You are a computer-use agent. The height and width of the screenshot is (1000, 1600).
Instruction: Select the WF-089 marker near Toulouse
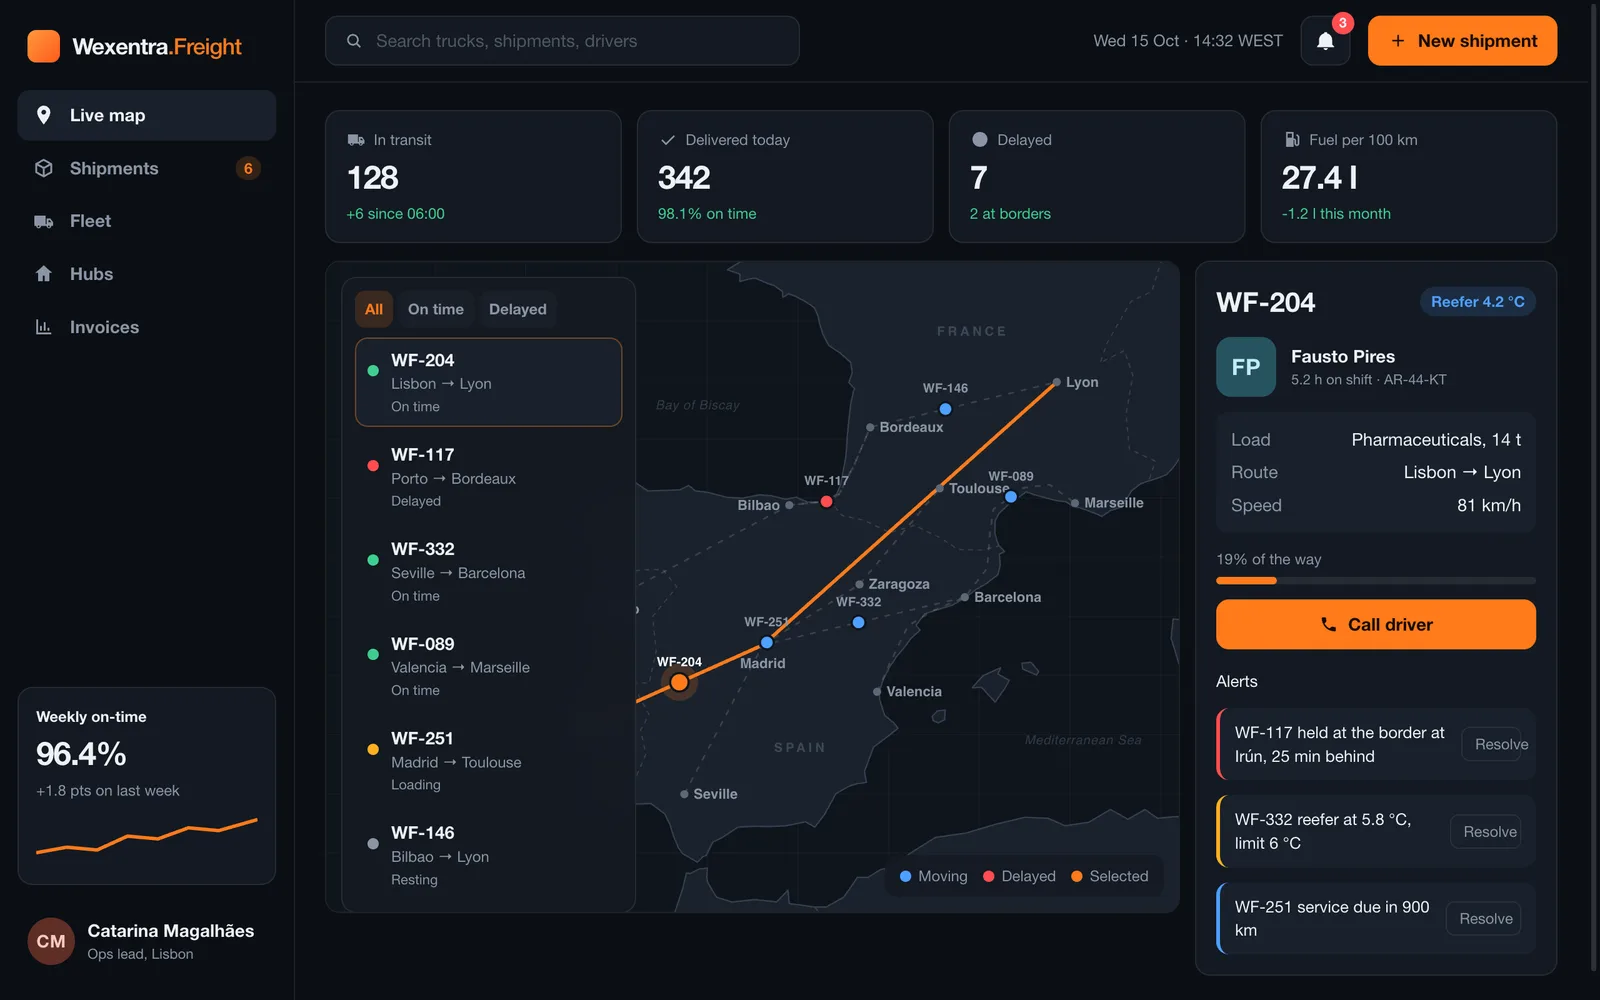click(x=1011, y=496)
